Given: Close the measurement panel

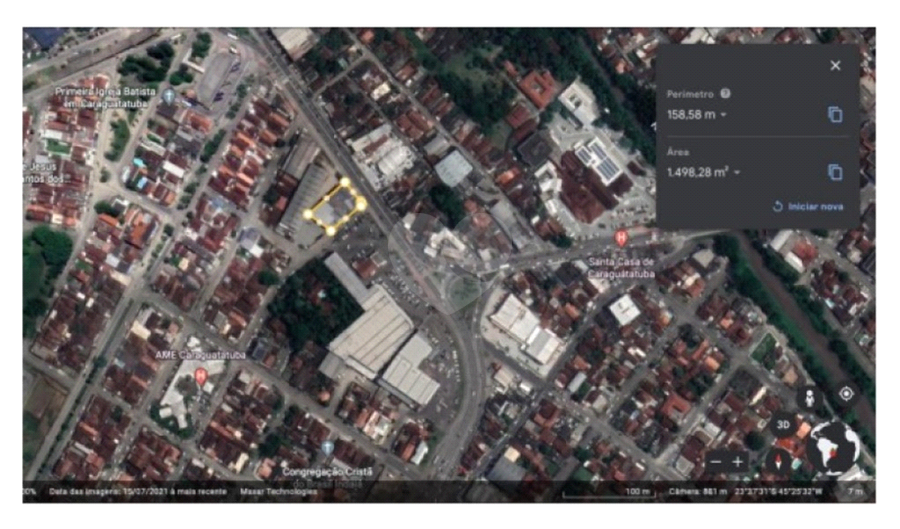Looking at the screenshot, I should [x=835, y=66].
